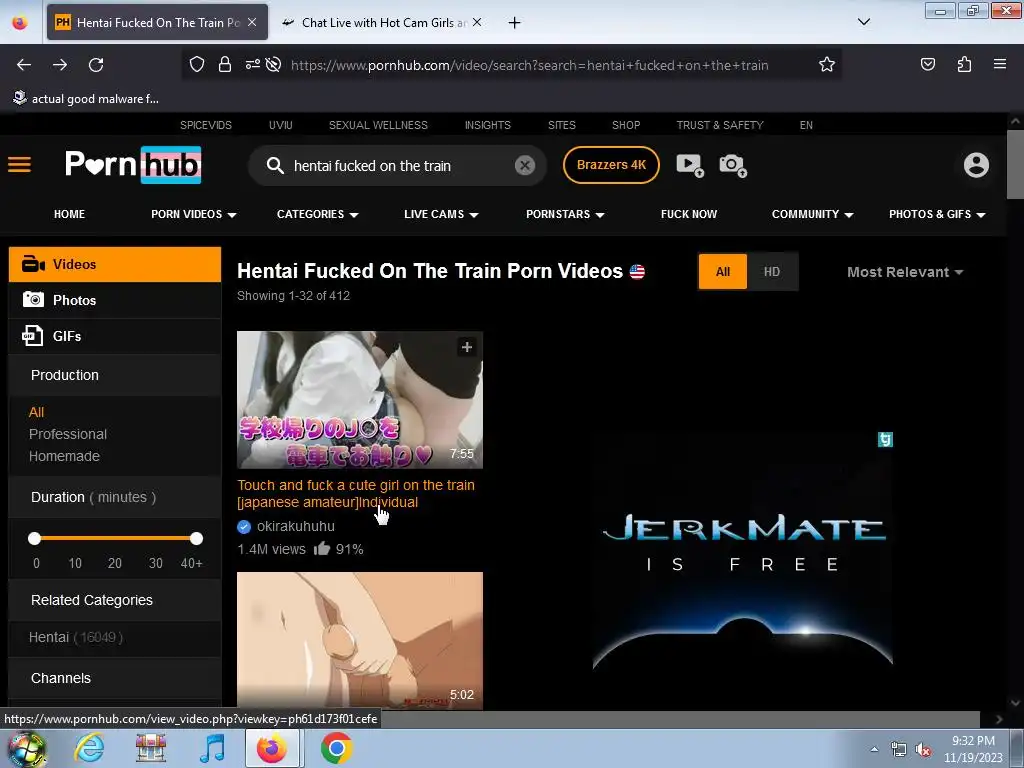Expand the Community nav dropdown

point(812,214)
